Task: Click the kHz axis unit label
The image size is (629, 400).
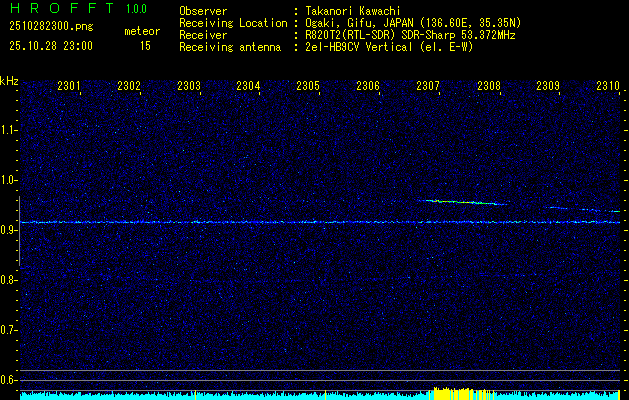Action: click(9, 81)
